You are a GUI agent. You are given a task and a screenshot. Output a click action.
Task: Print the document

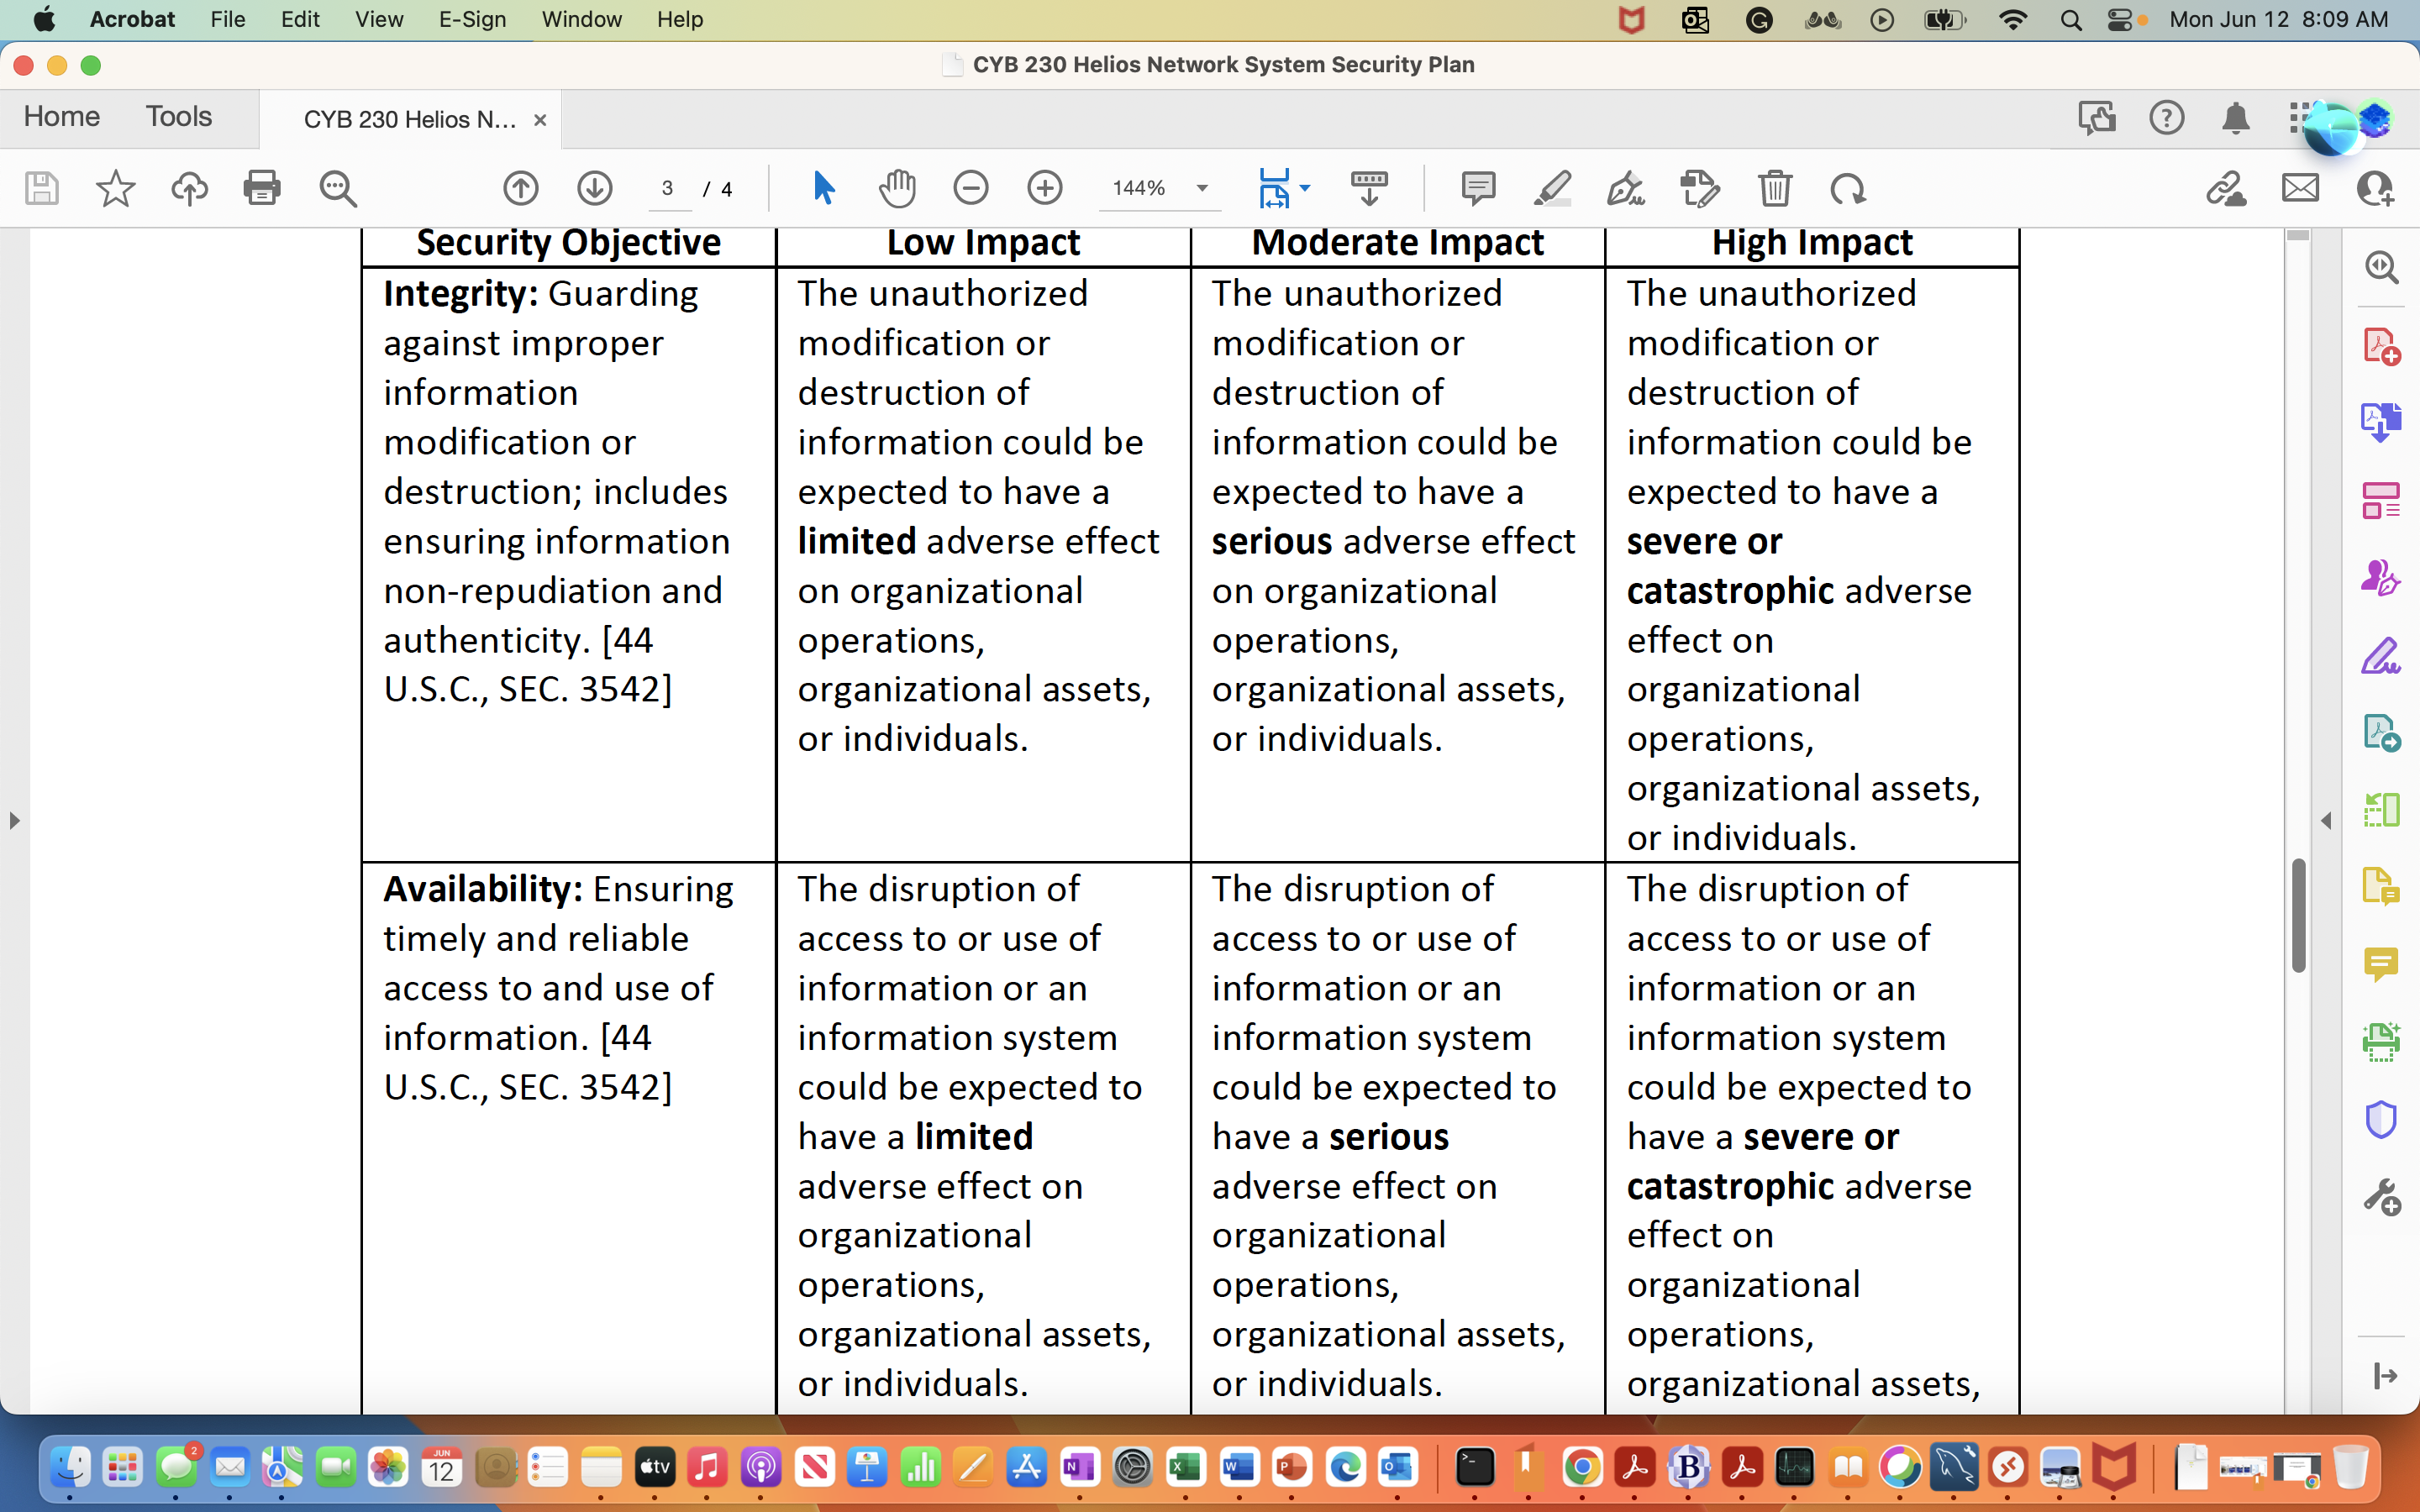pos(262,188)
